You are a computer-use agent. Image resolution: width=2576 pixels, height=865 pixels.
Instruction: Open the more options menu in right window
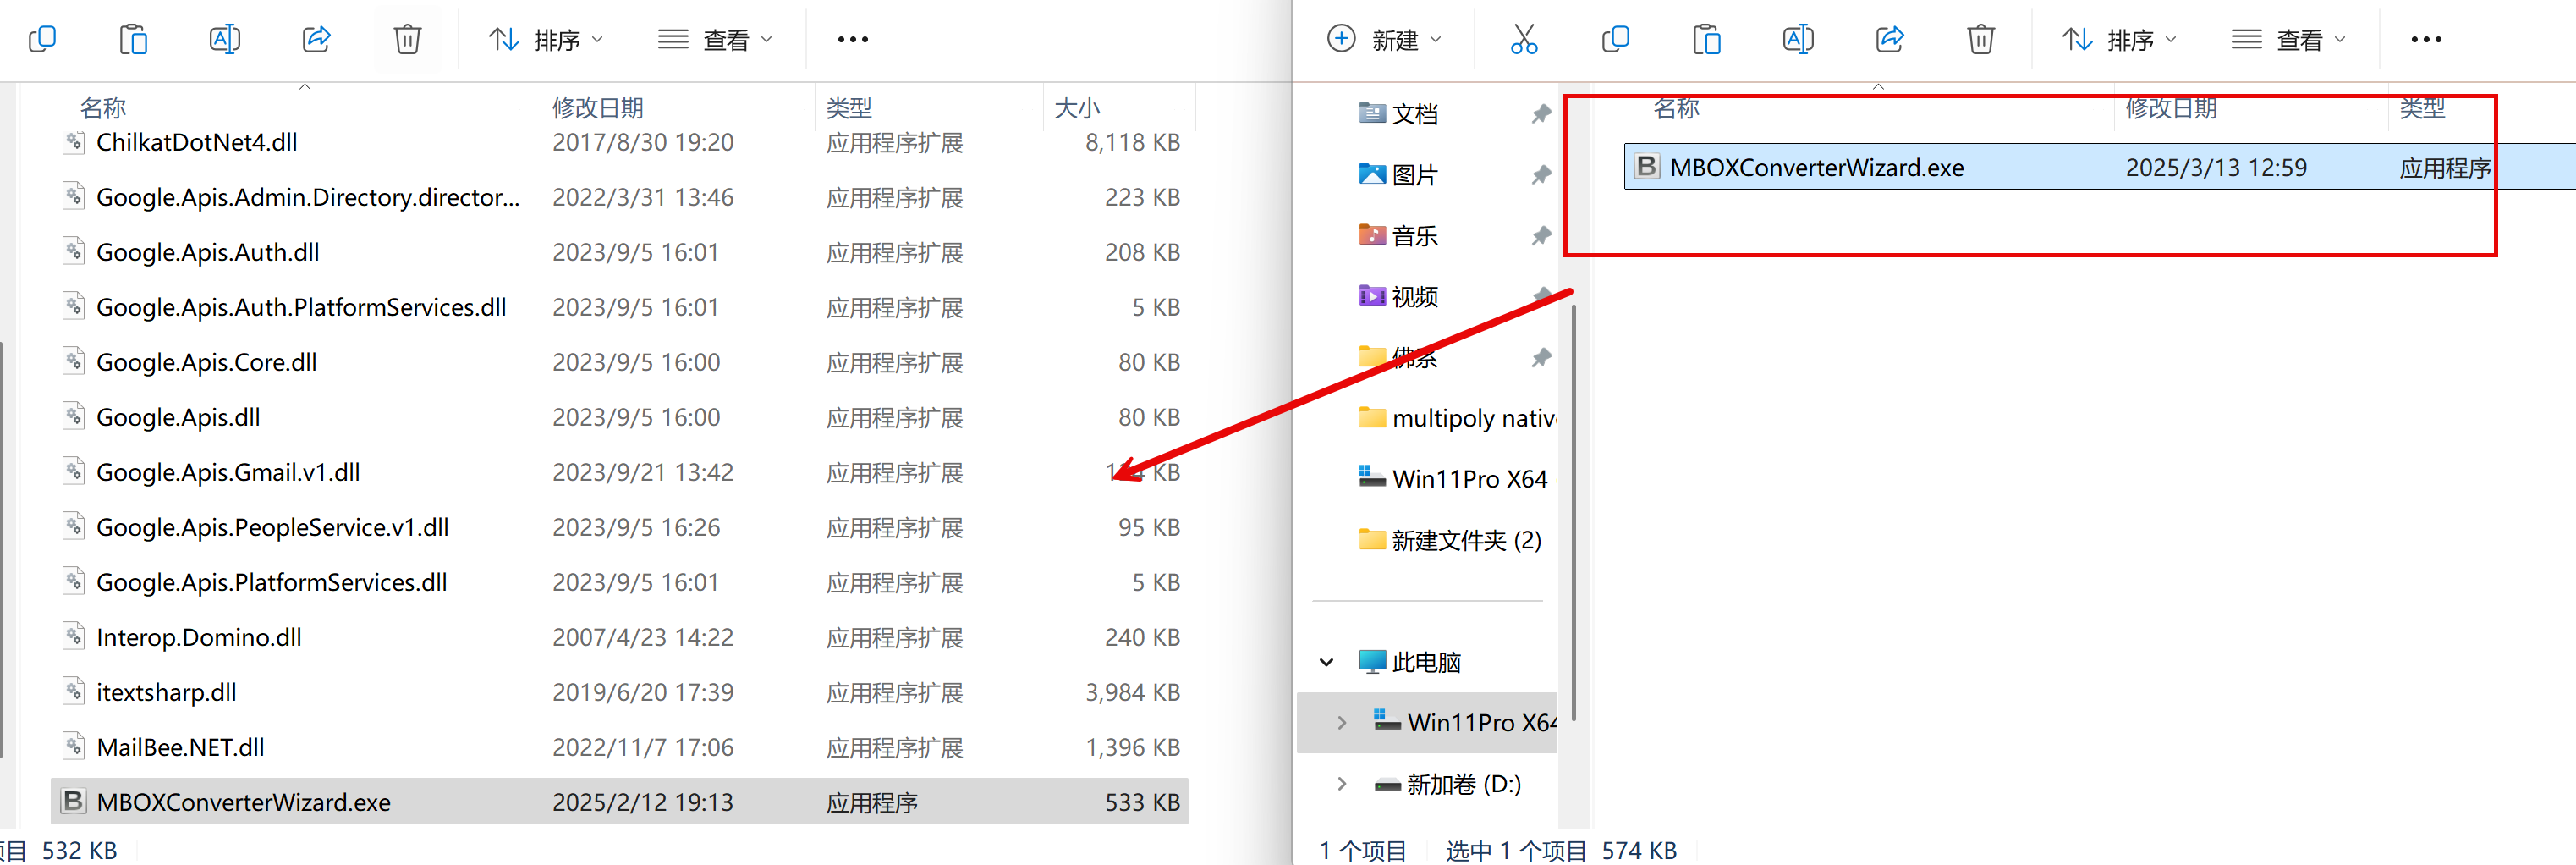(x=2425, y=40)
